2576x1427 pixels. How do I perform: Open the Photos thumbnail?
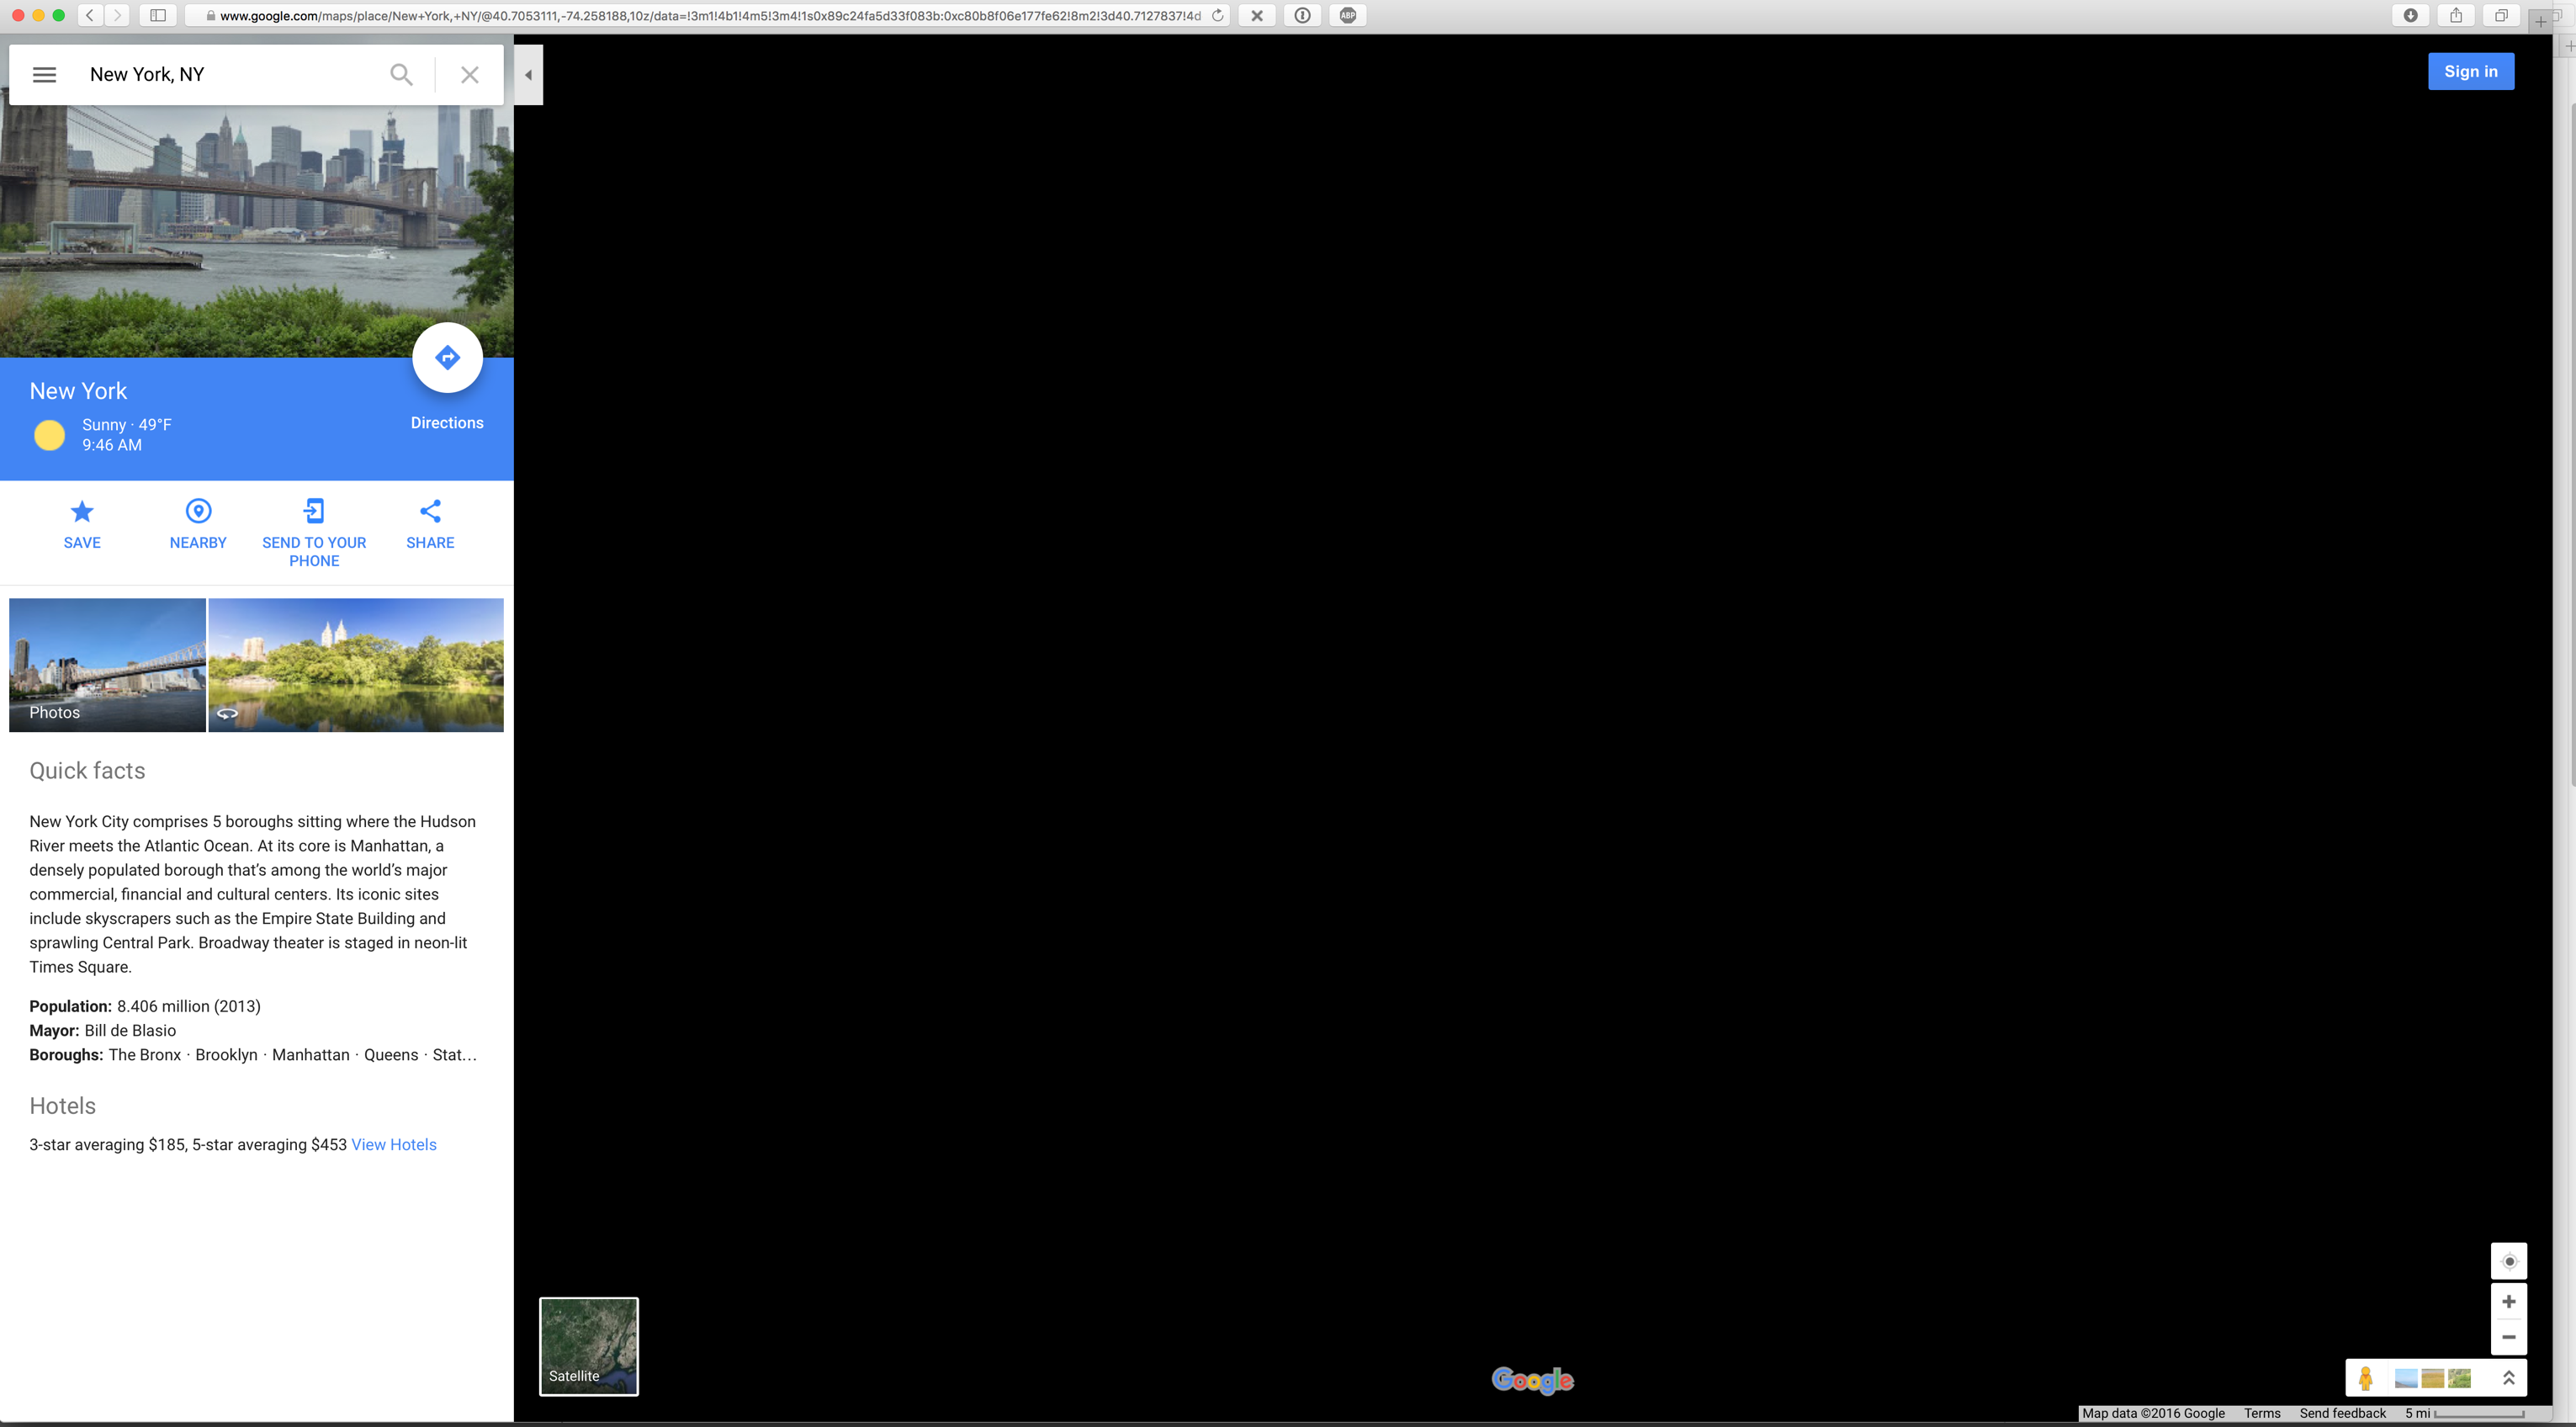(x=107, y=665)
